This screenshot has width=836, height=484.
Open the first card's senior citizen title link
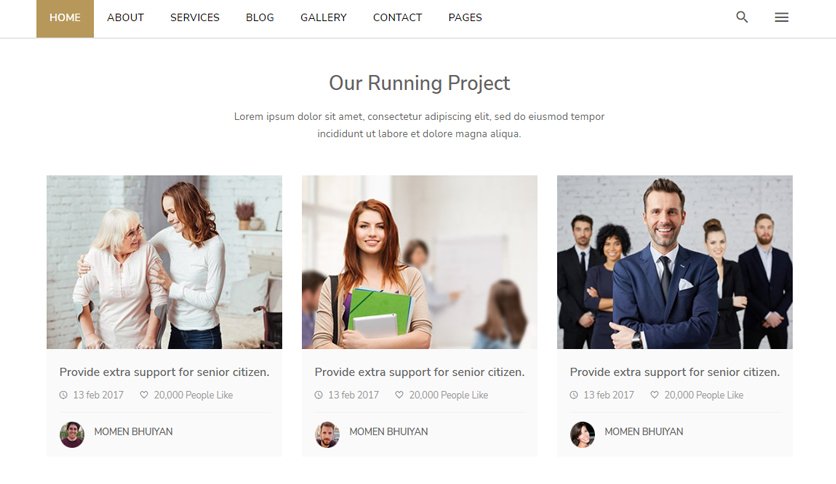164,372
